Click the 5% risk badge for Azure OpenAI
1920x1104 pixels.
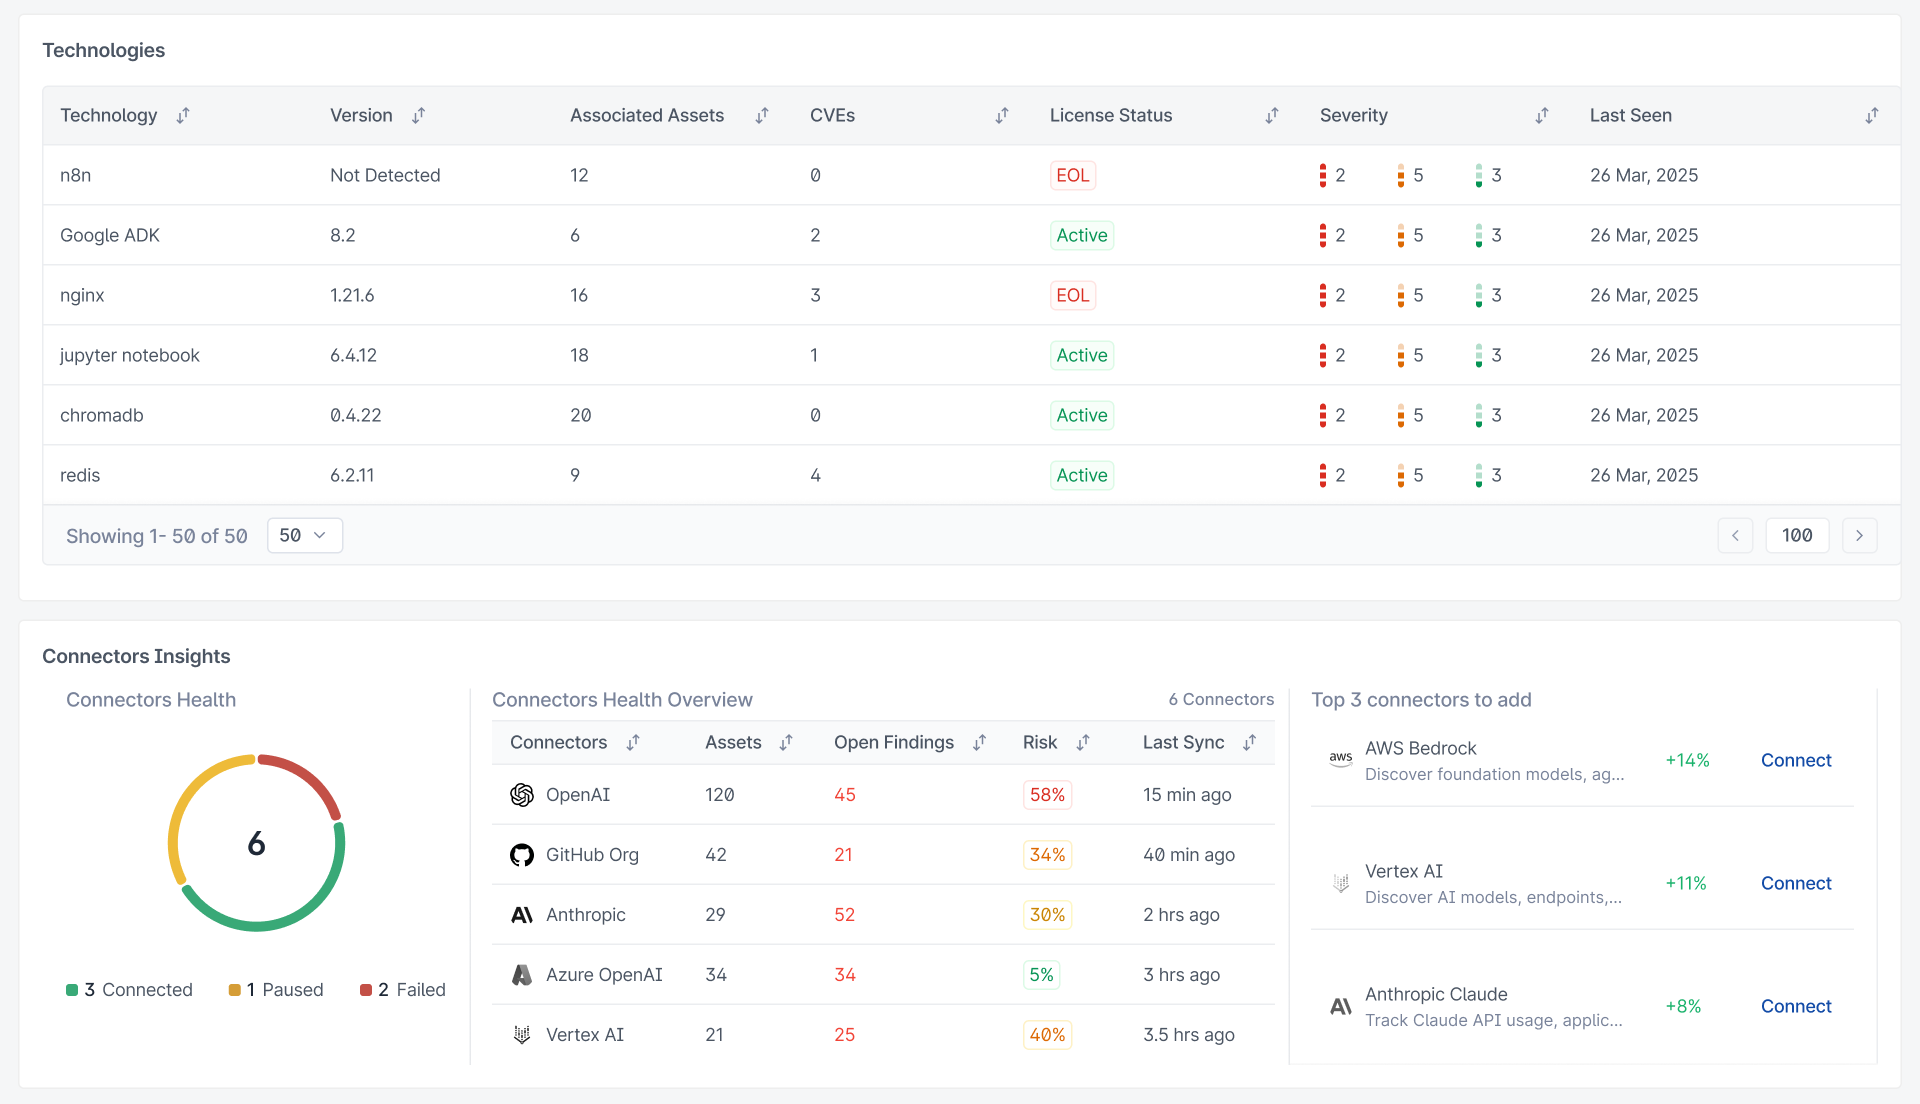[1041, 975]
